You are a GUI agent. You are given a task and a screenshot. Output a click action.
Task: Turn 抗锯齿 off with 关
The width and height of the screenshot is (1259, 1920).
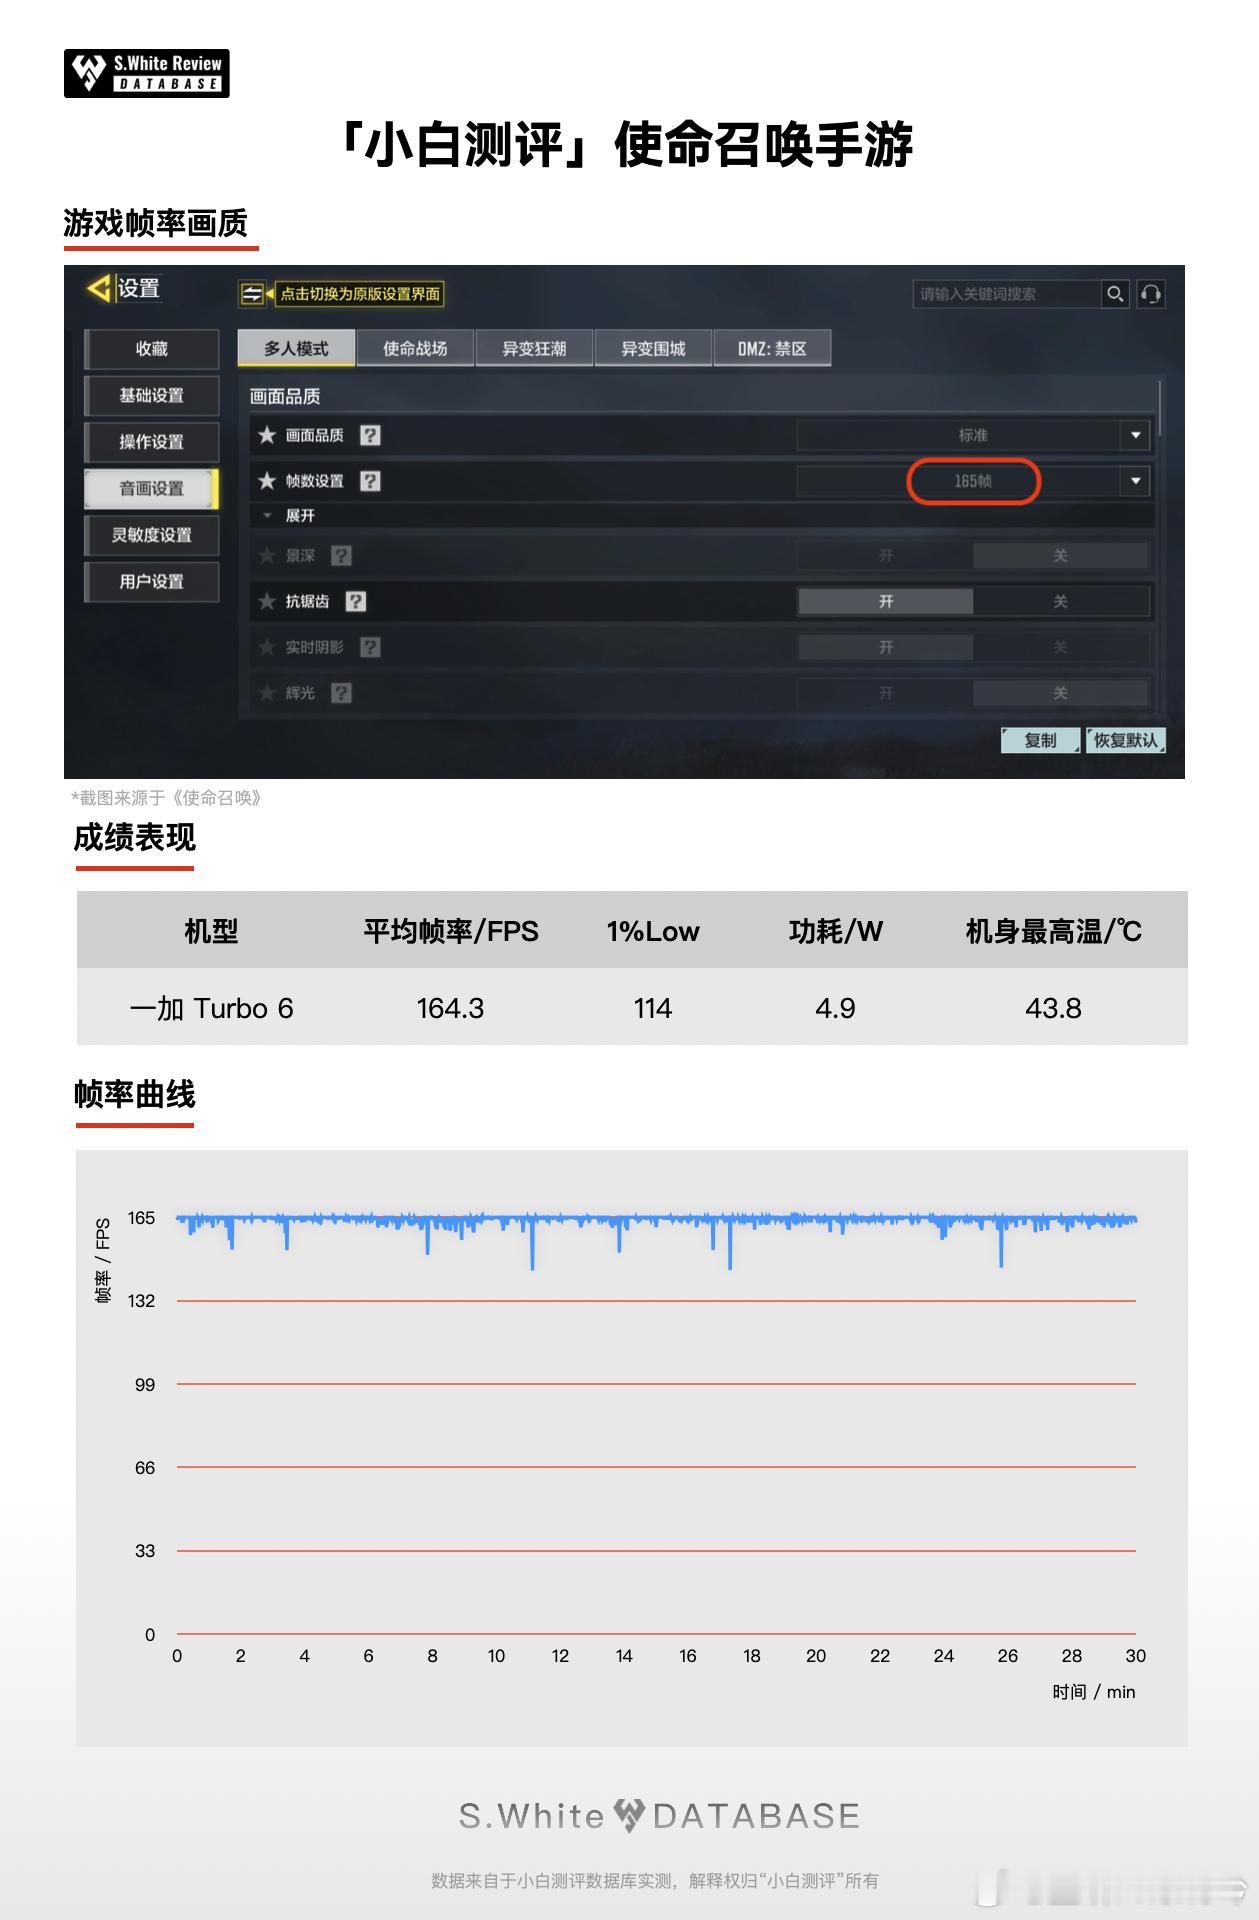coord(1060,601)
